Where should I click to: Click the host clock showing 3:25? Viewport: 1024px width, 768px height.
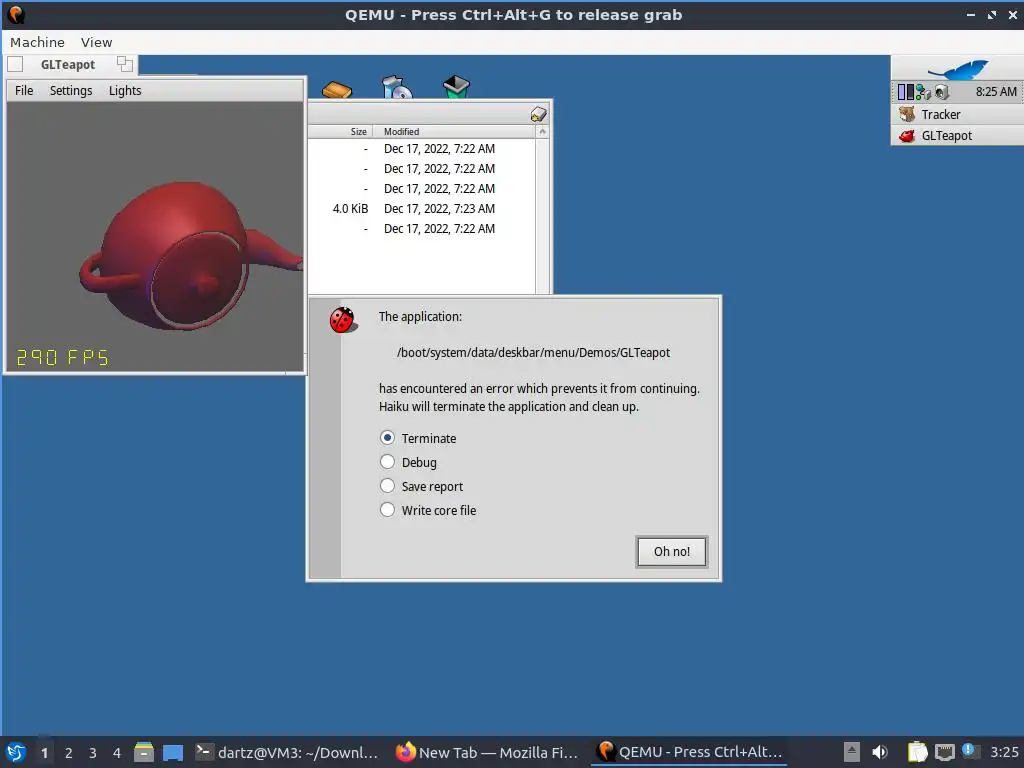(x=1004, y=752)
